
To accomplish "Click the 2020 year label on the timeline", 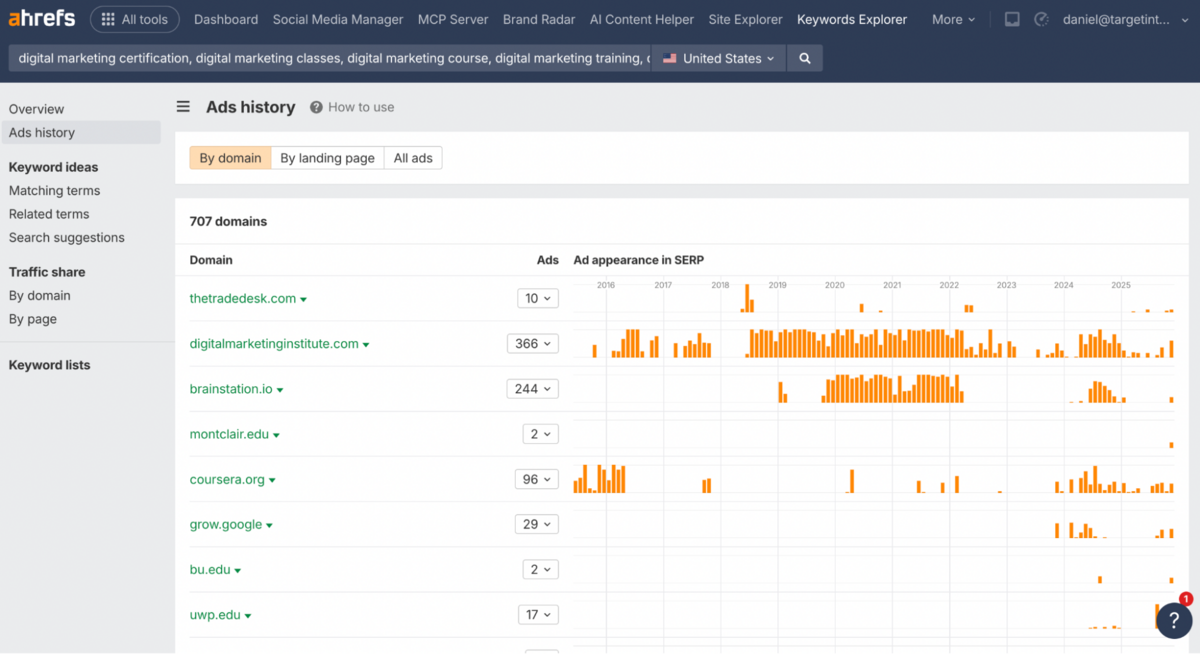I will [x=835, y=285].
